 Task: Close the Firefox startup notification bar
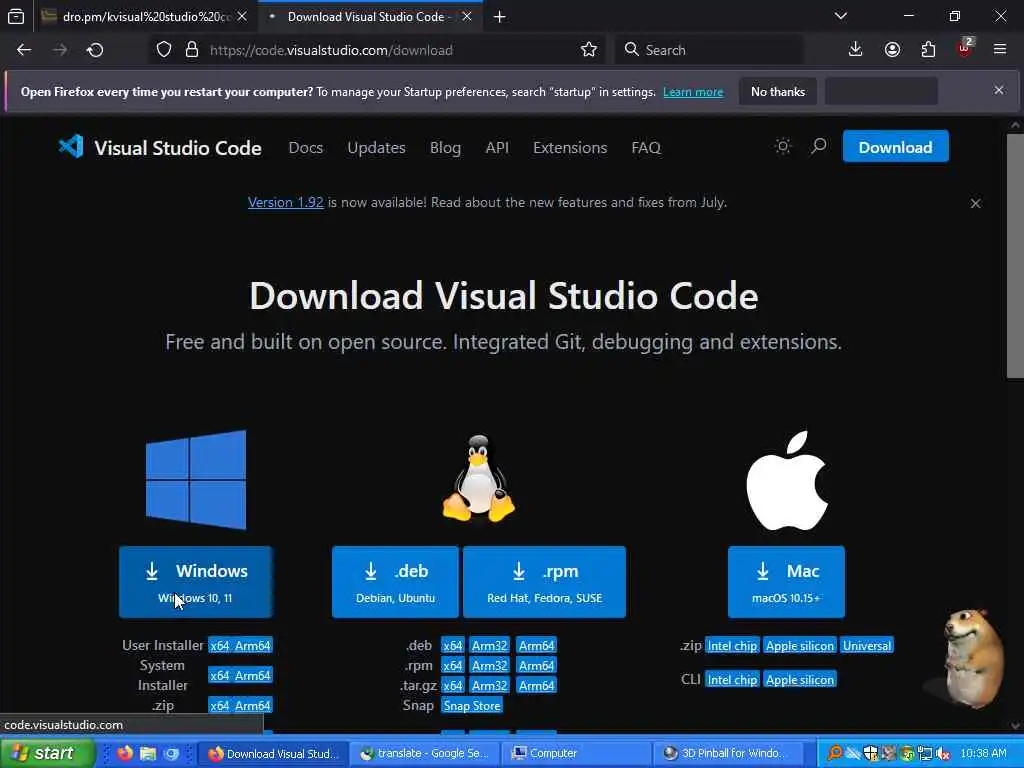pyautogui.click(x=999, y=91)
